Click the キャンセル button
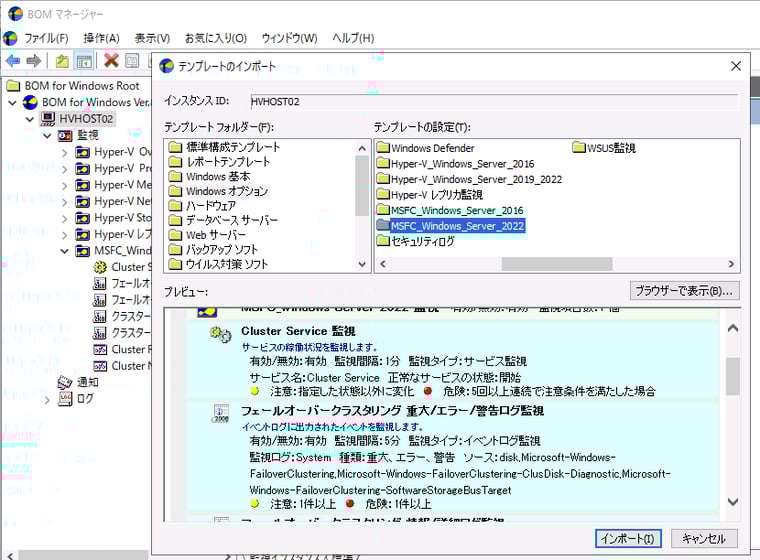This screenshot has width=760, height=560. [x=704, y=538]
